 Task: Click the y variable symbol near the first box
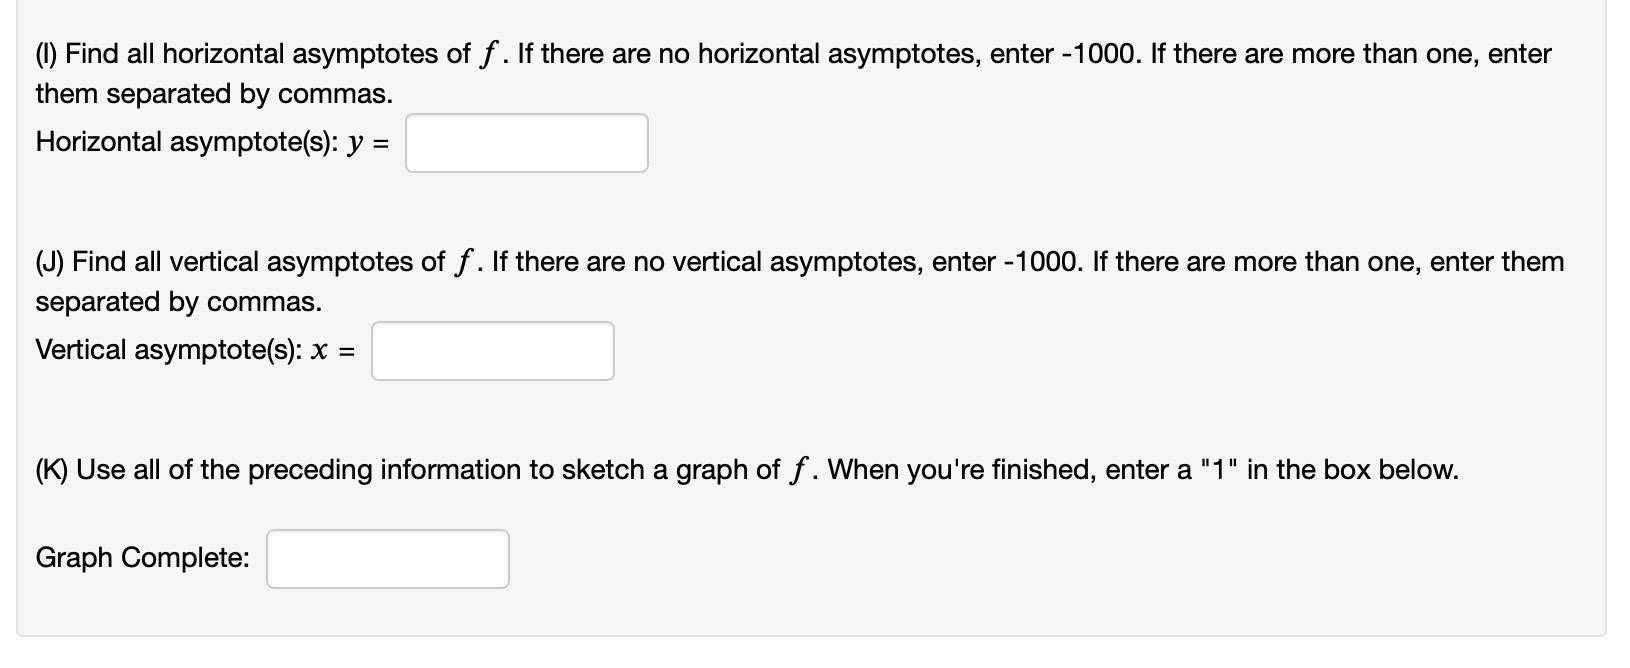coord(357,143)
